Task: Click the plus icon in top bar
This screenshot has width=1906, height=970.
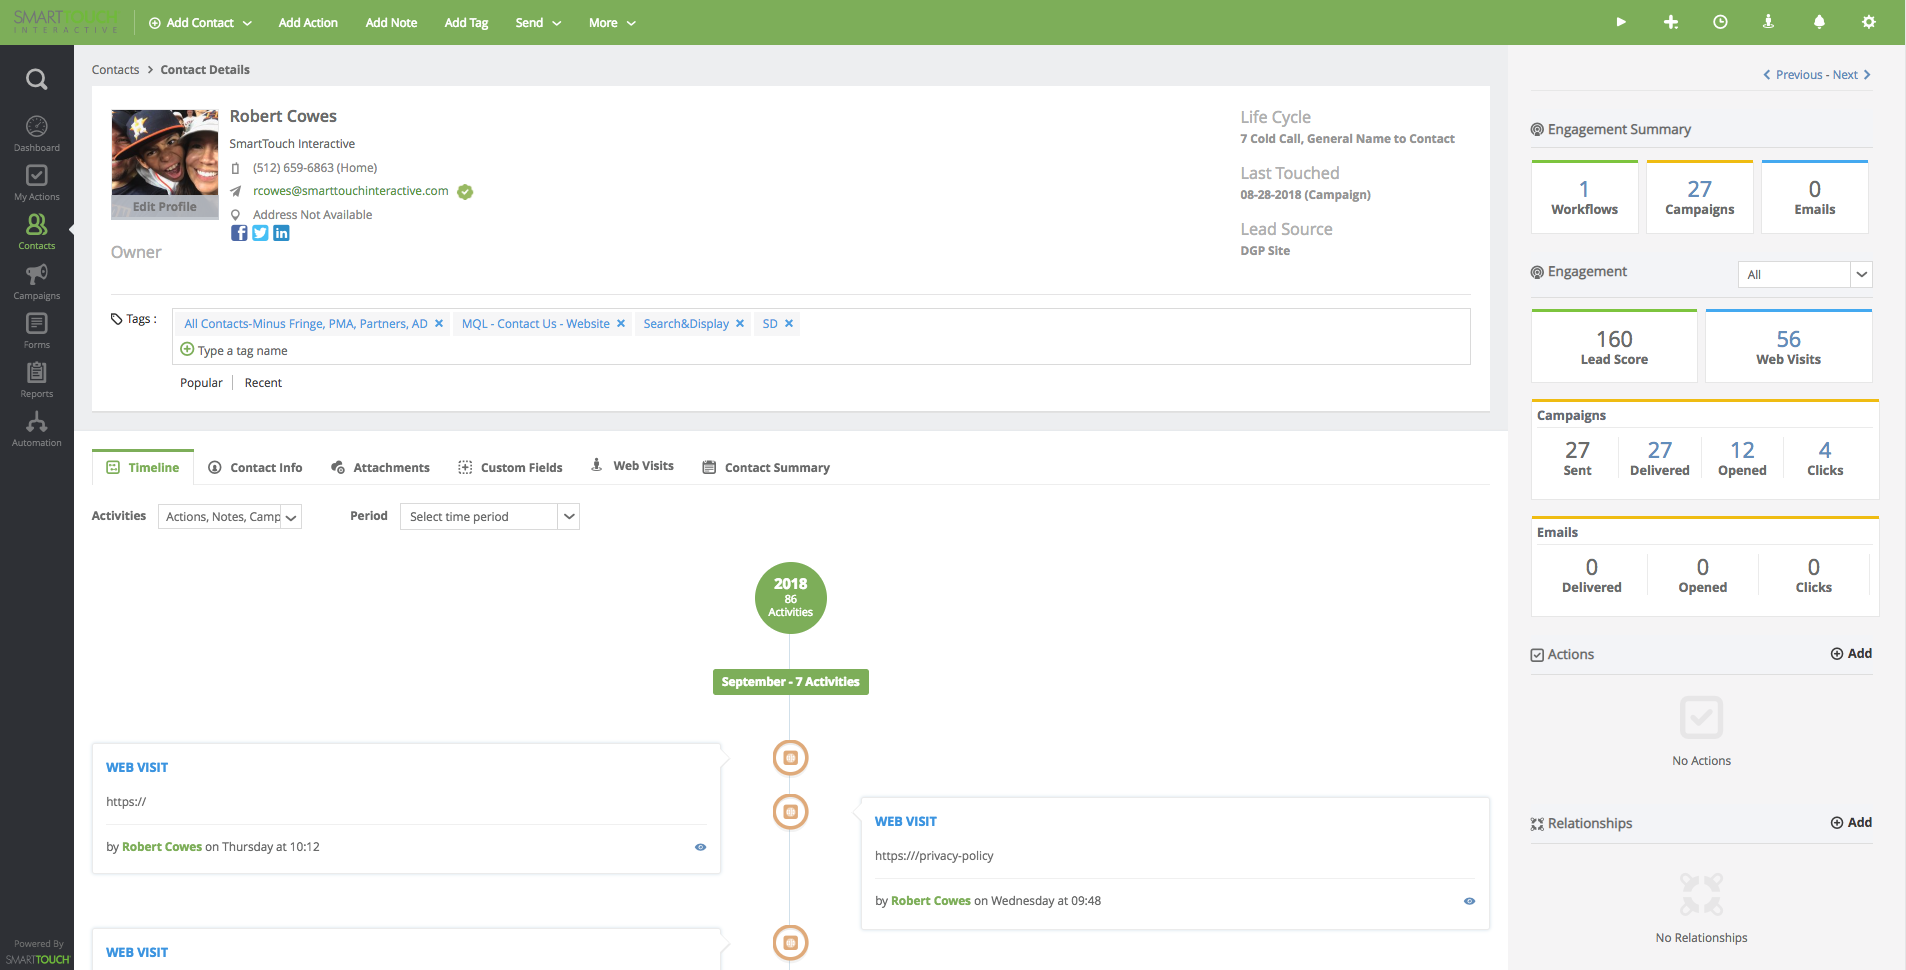Action: [x=1671, y=22]
